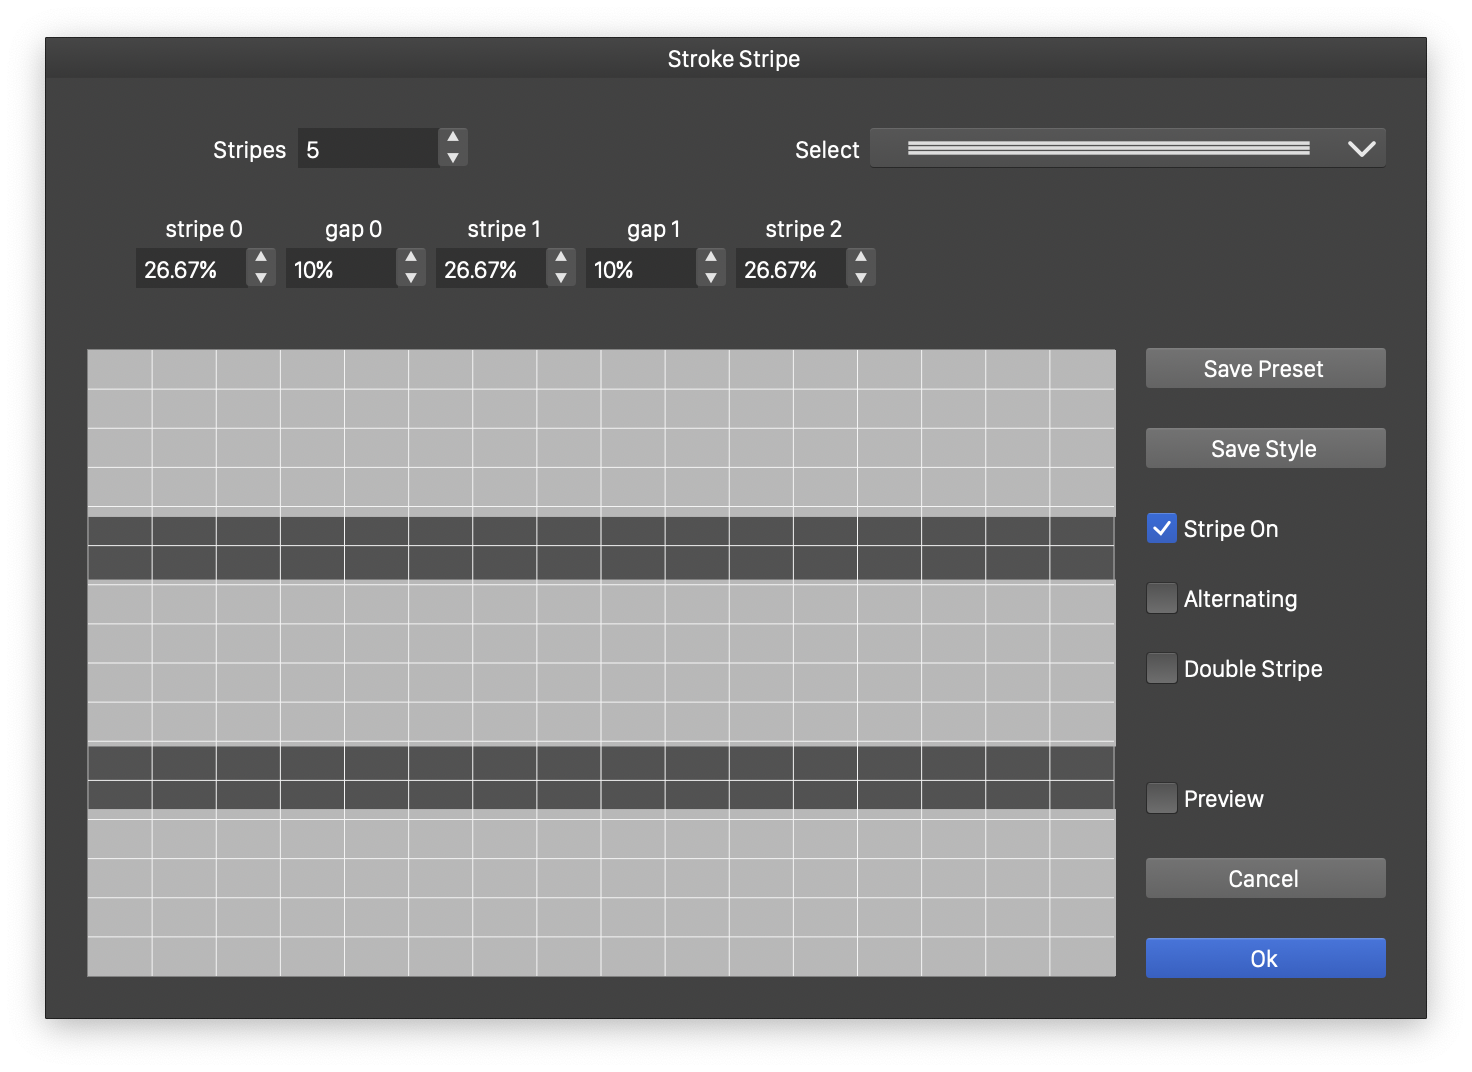The height and width of the screenshot is (1072, 1472).
Task: Click the upper dark gap band in preview
Action: pos(601,548)
